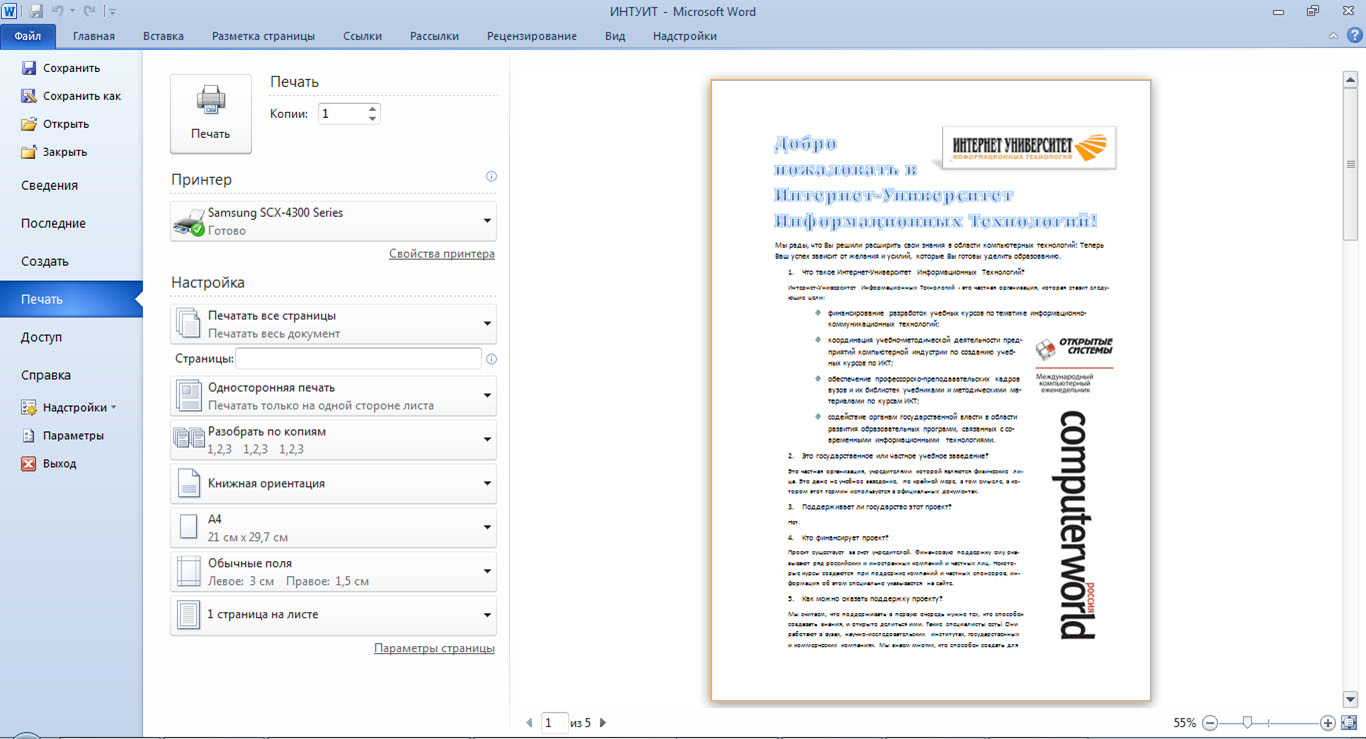Open the A4 paper size dropdown
Screen dimensions: 1366x739
coord(334,527)
